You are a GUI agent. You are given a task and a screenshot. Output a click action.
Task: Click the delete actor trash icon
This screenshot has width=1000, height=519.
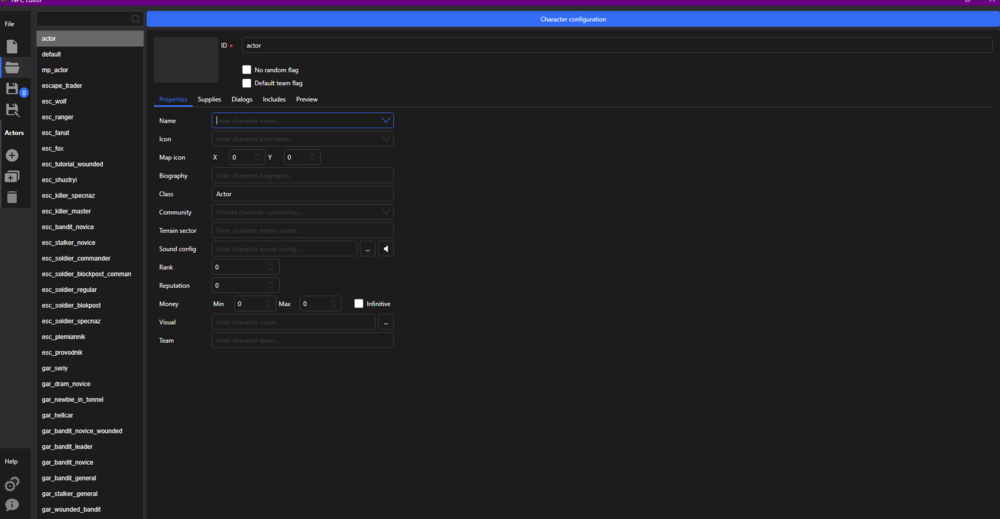pos(12,197)
